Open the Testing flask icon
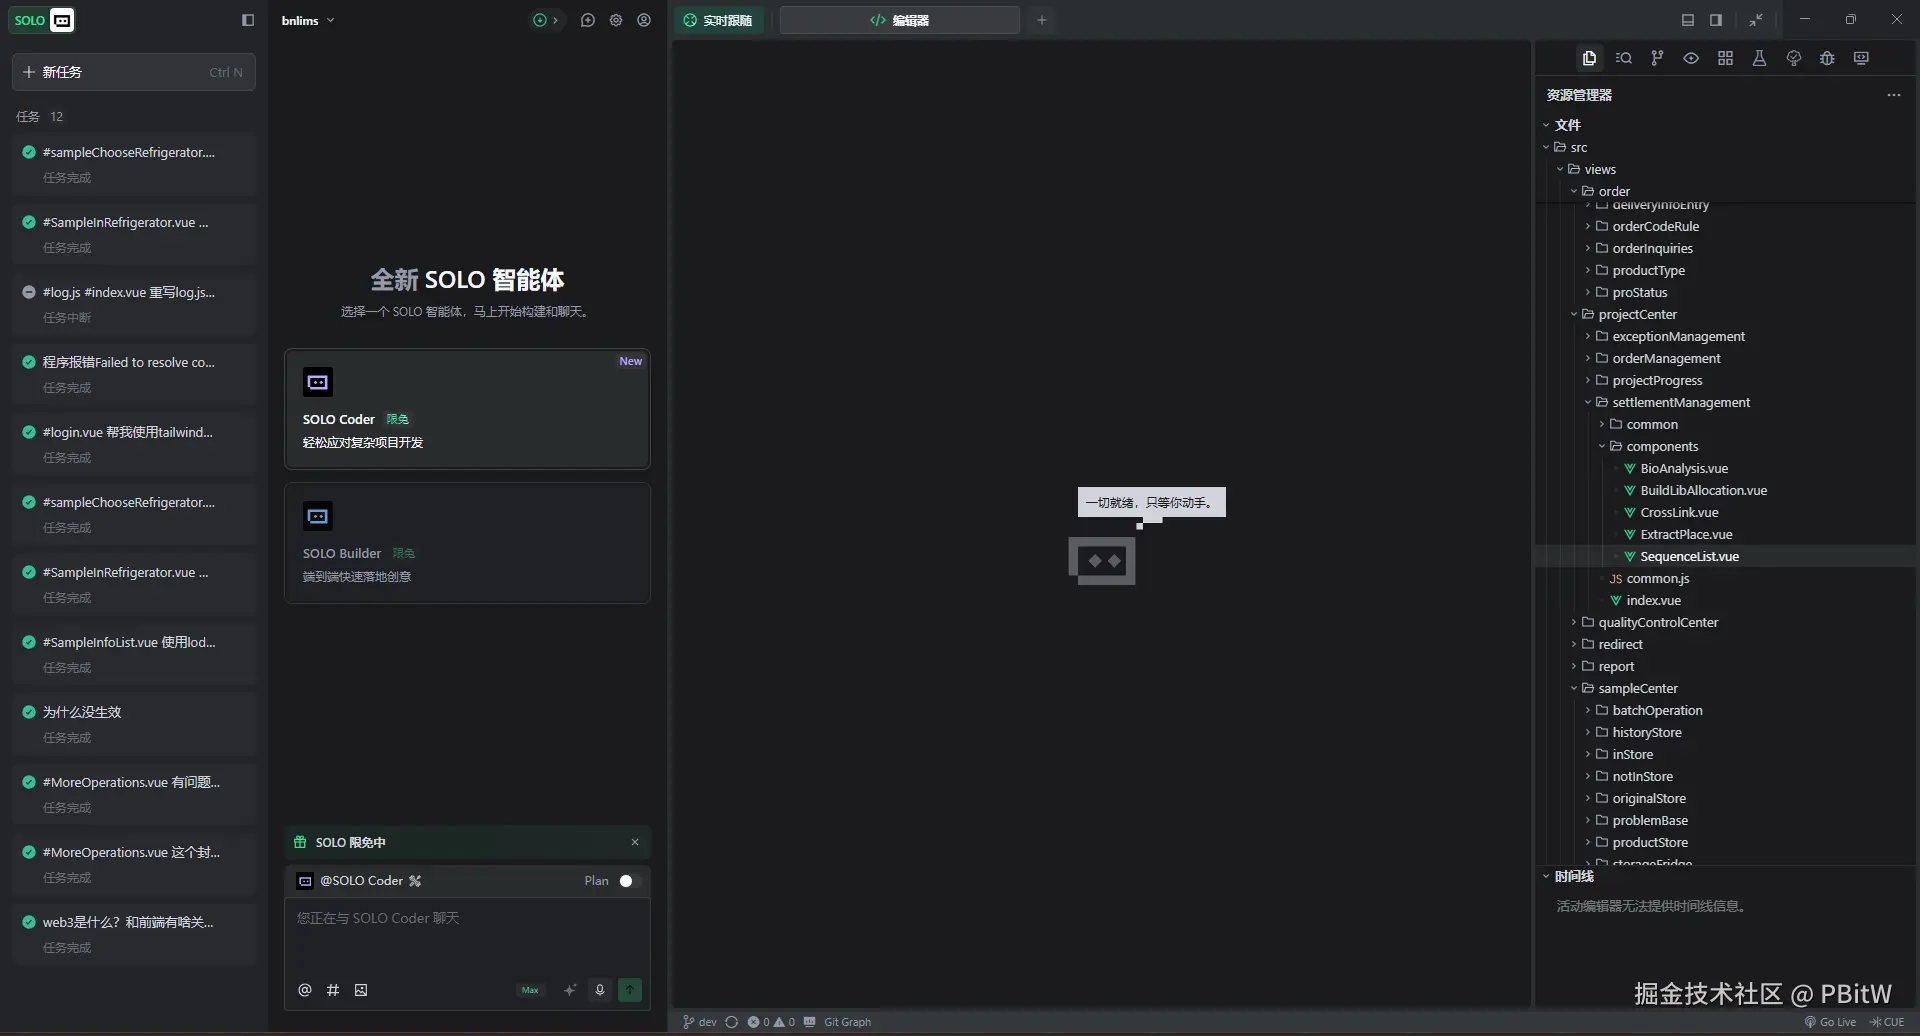The height and width of the screenshot is (1036, 1920). click(x=1759, y=58)
